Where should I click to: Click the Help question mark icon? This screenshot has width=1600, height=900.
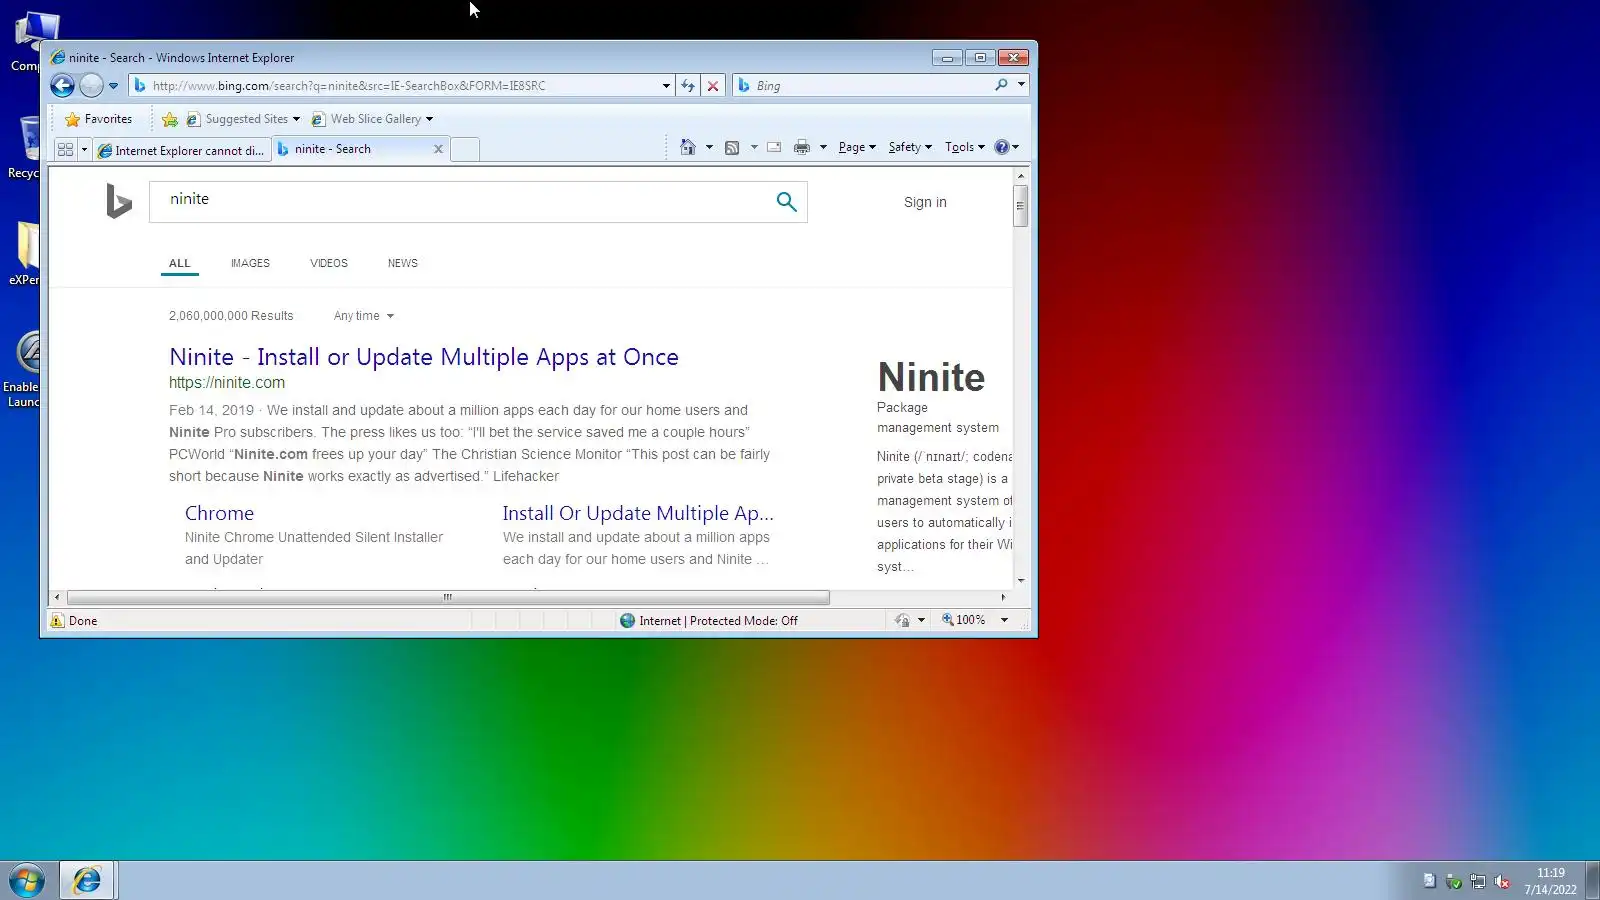point(1002,147)
